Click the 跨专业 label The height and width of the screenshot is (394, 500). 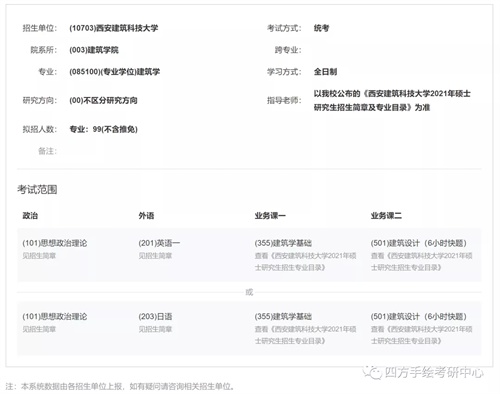pyautogui.click(x=288, y=50)
